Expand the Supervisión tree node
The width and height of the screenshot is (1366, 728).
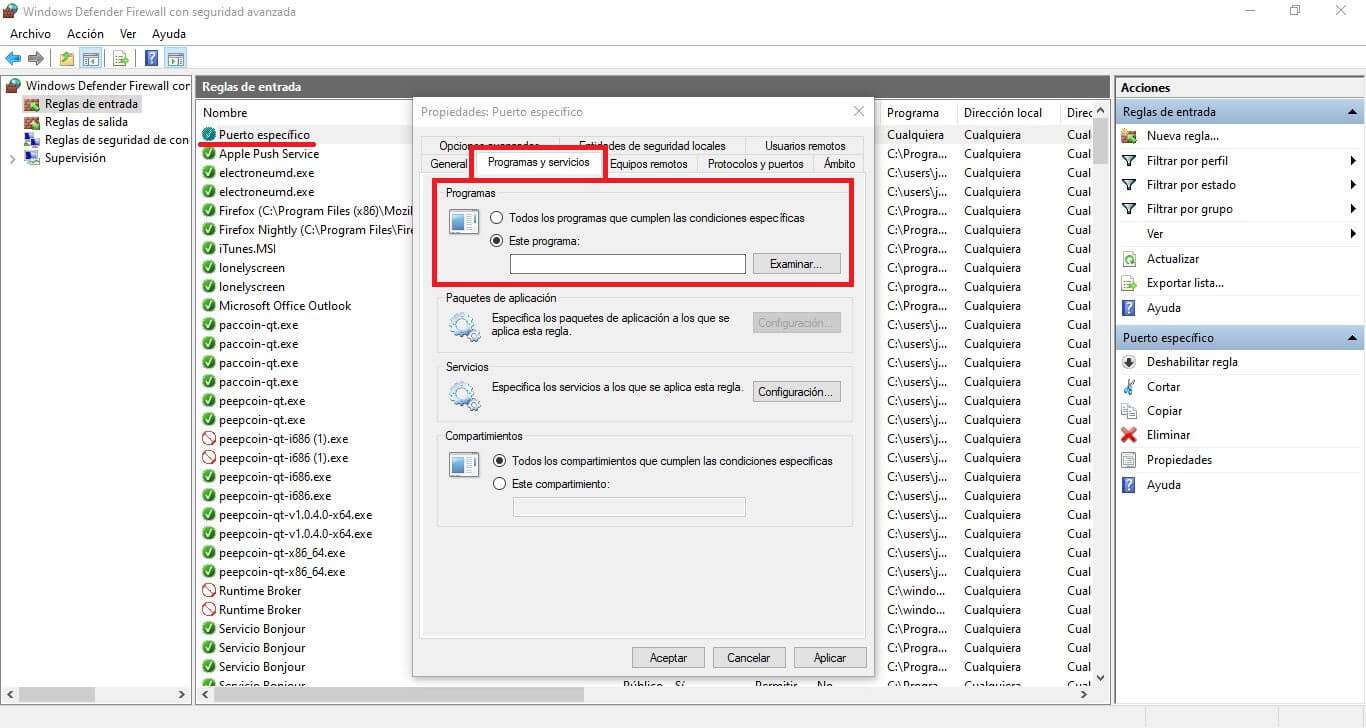(12, 158)
